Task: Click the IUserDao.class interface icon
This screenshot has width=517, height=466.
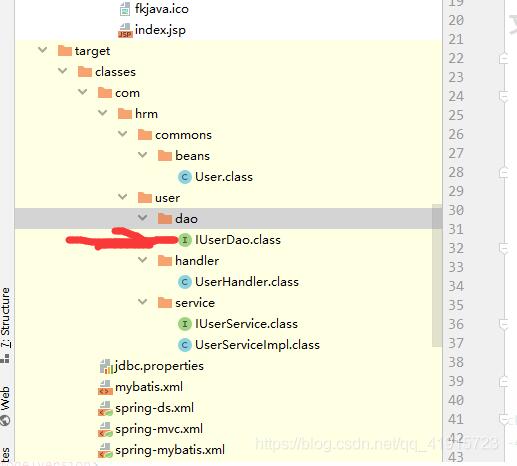Action: tap(185, 240)
